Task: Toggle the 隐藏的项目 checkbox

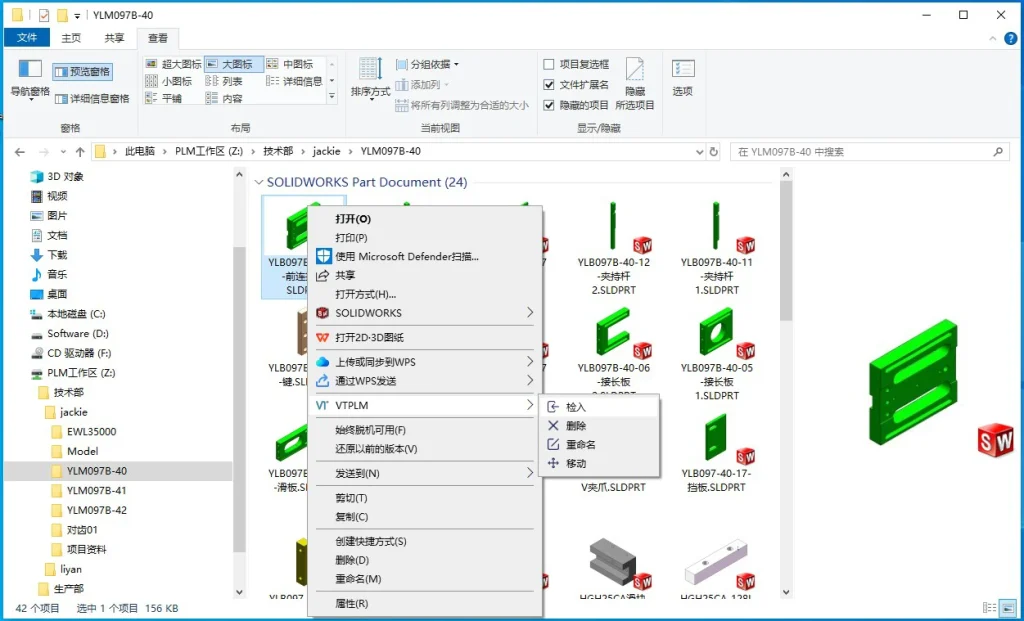Action: pyautogui.click(x=549, y=104)
